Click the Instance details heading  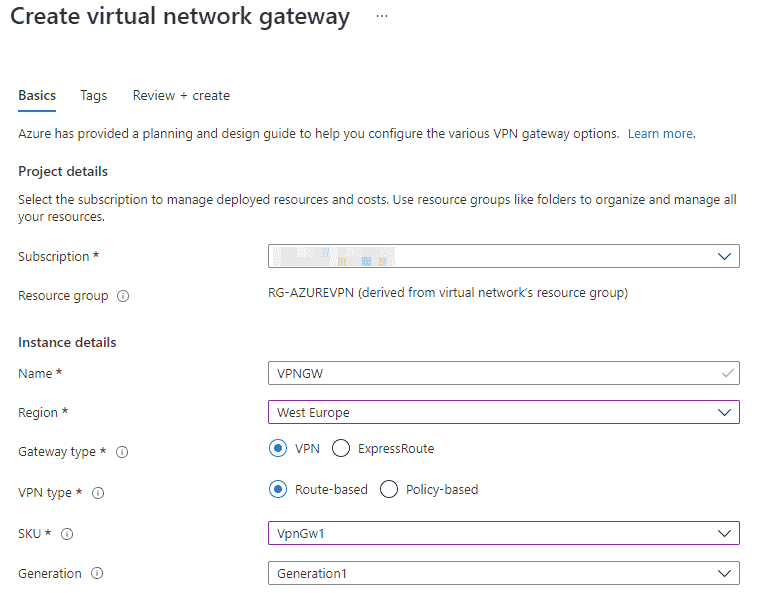[67, 342]
